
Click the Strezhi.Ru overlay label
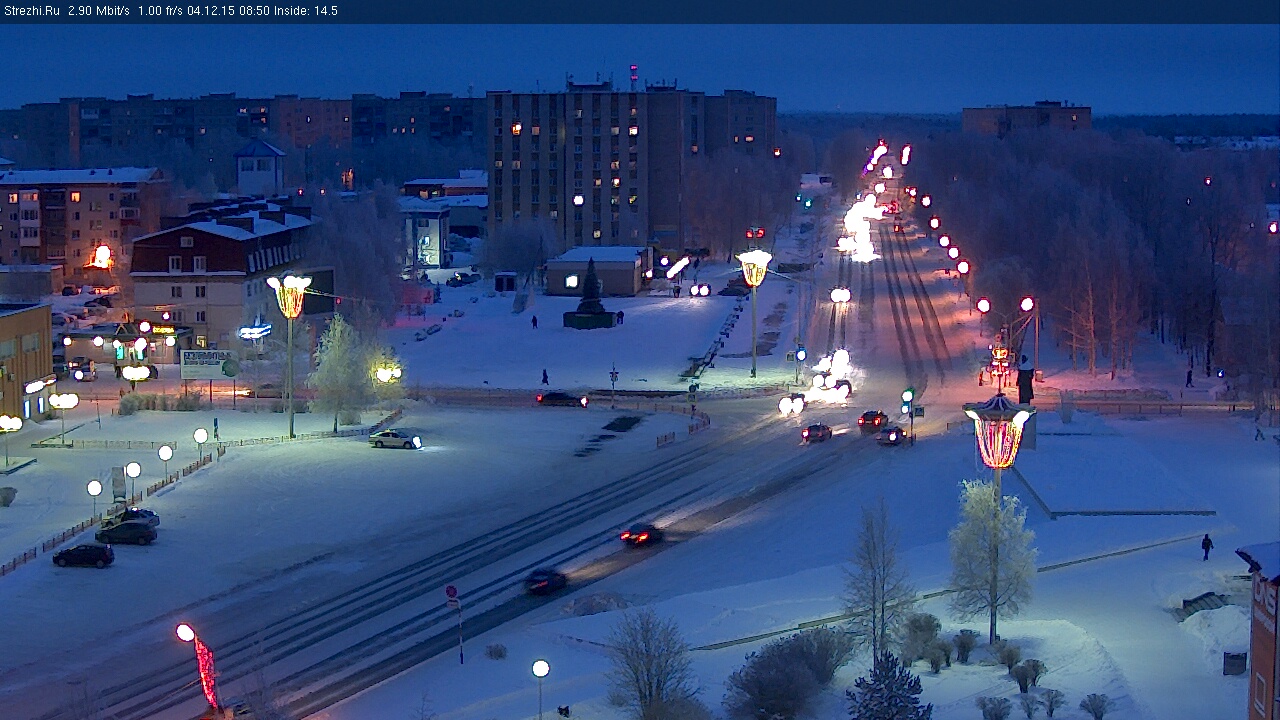[30, 11]
